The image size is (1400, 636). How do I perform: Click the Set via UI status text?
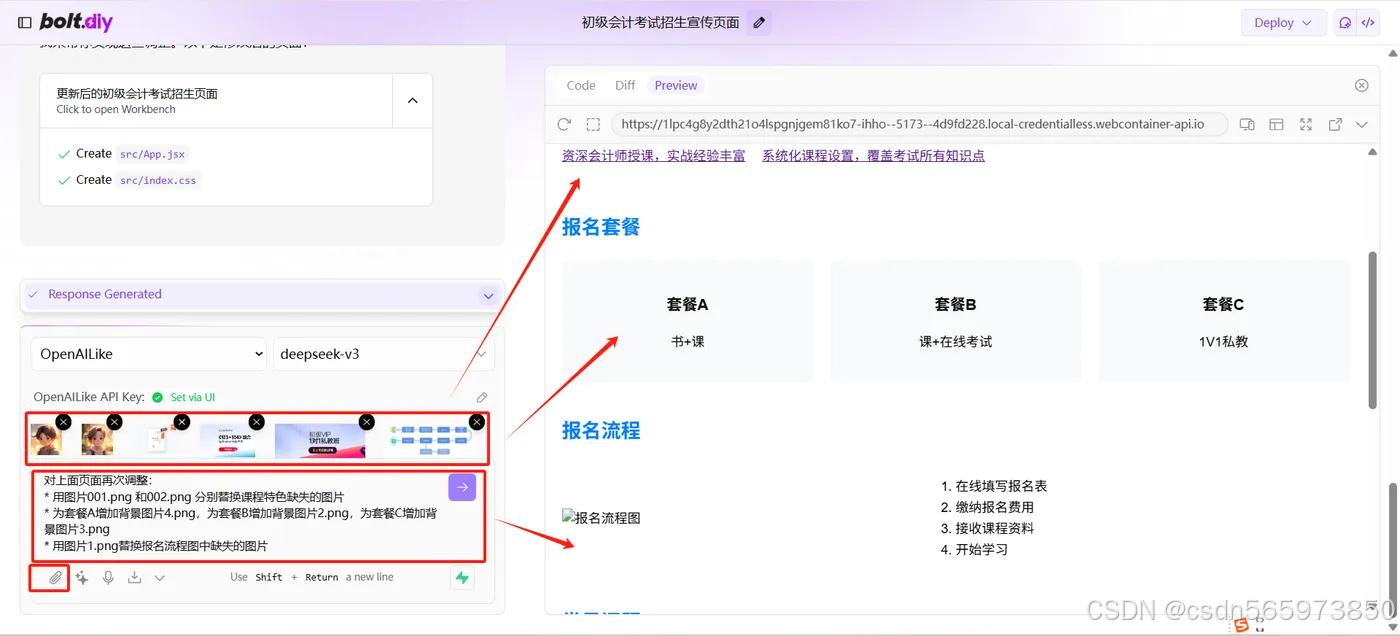tap(193, 397)
